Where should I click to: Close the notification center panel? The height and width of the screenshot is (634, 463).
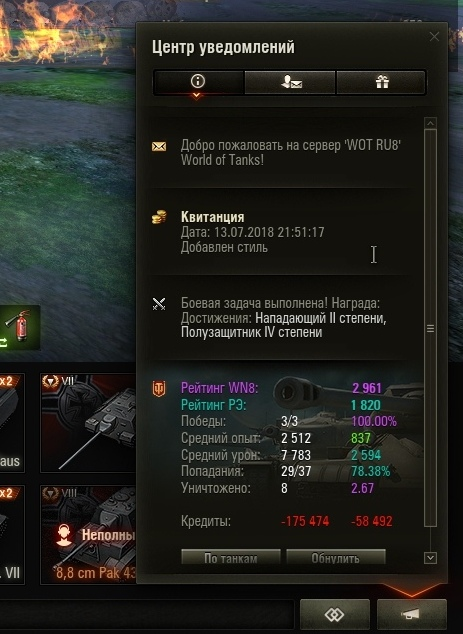(434, 37)
